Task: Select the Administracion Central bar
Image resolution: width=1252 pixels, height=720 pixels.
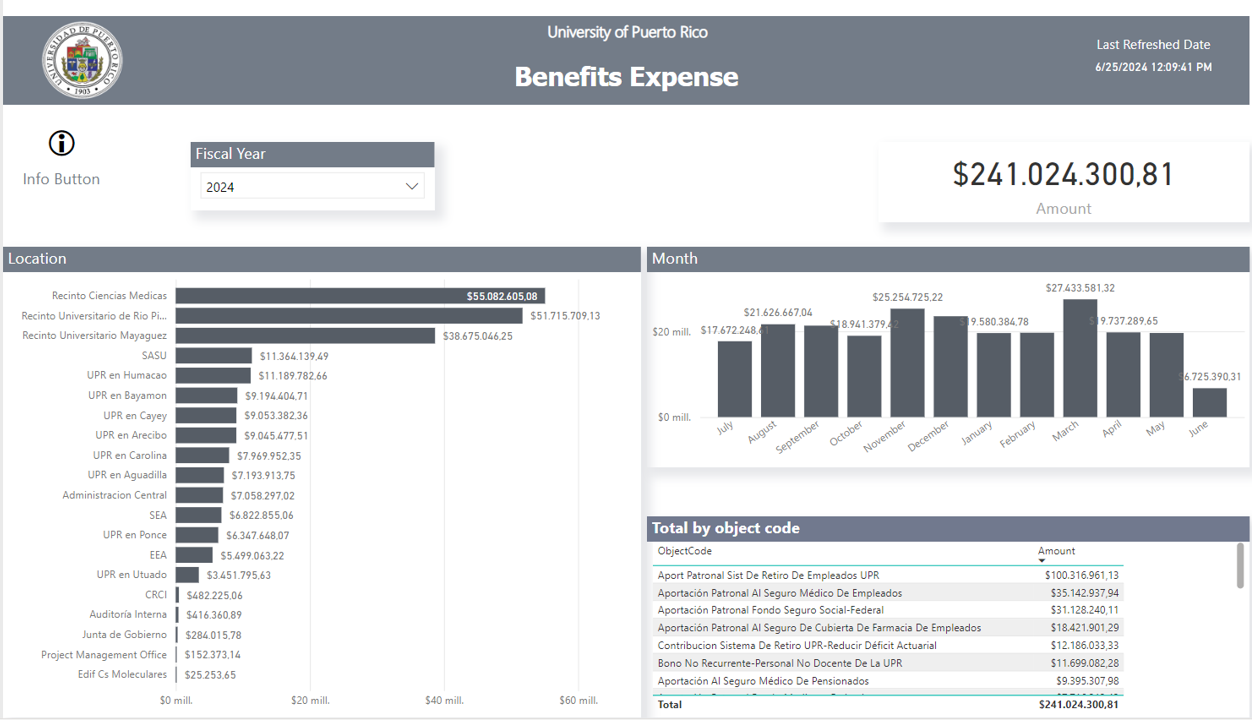Action: tap(199, 496)
